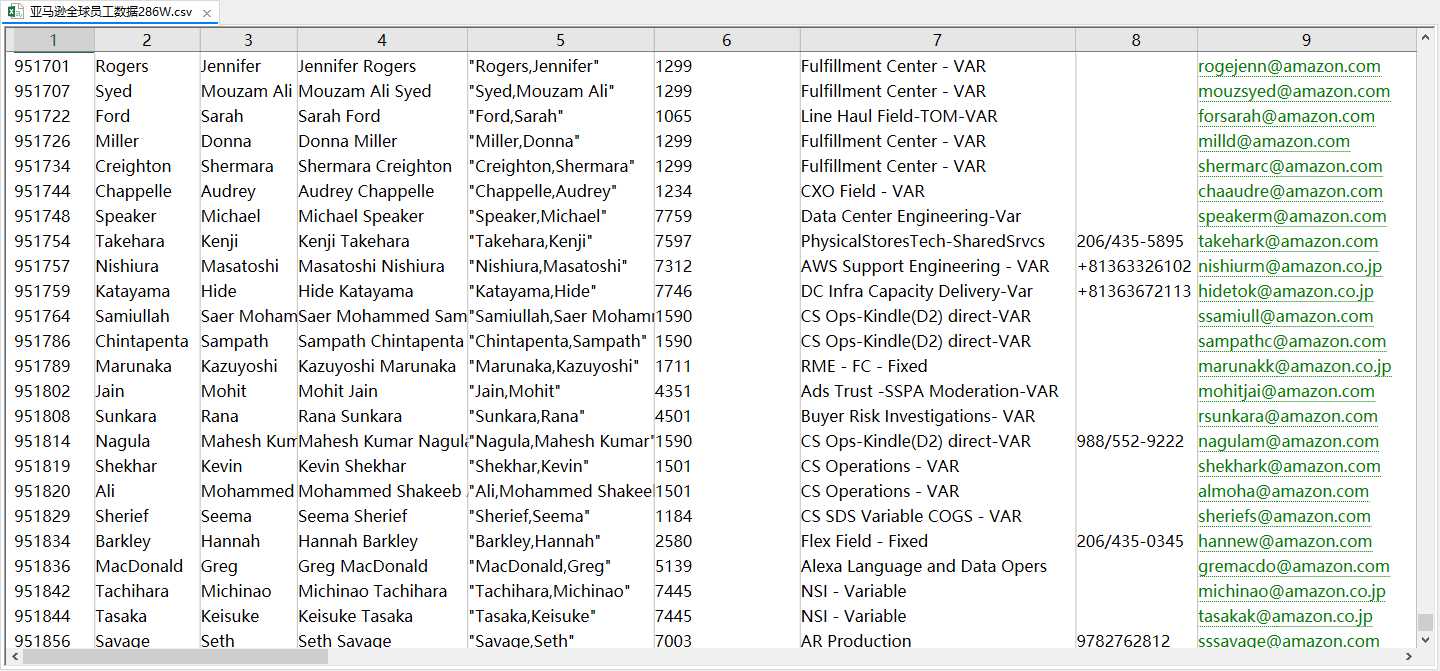Select the 亚马逊全球员工数据286W.csv tab

pyautogui.click(x=110, y=12)
